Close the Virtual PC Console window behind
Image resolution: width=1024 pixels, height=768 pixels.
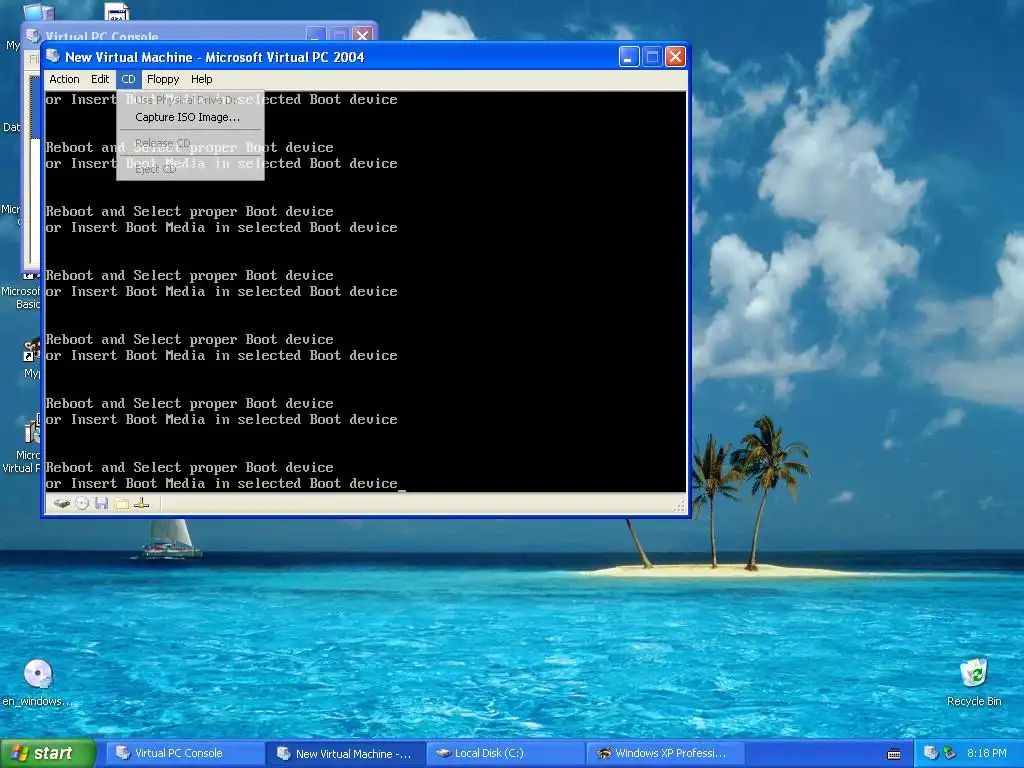(x=362, y=34)
